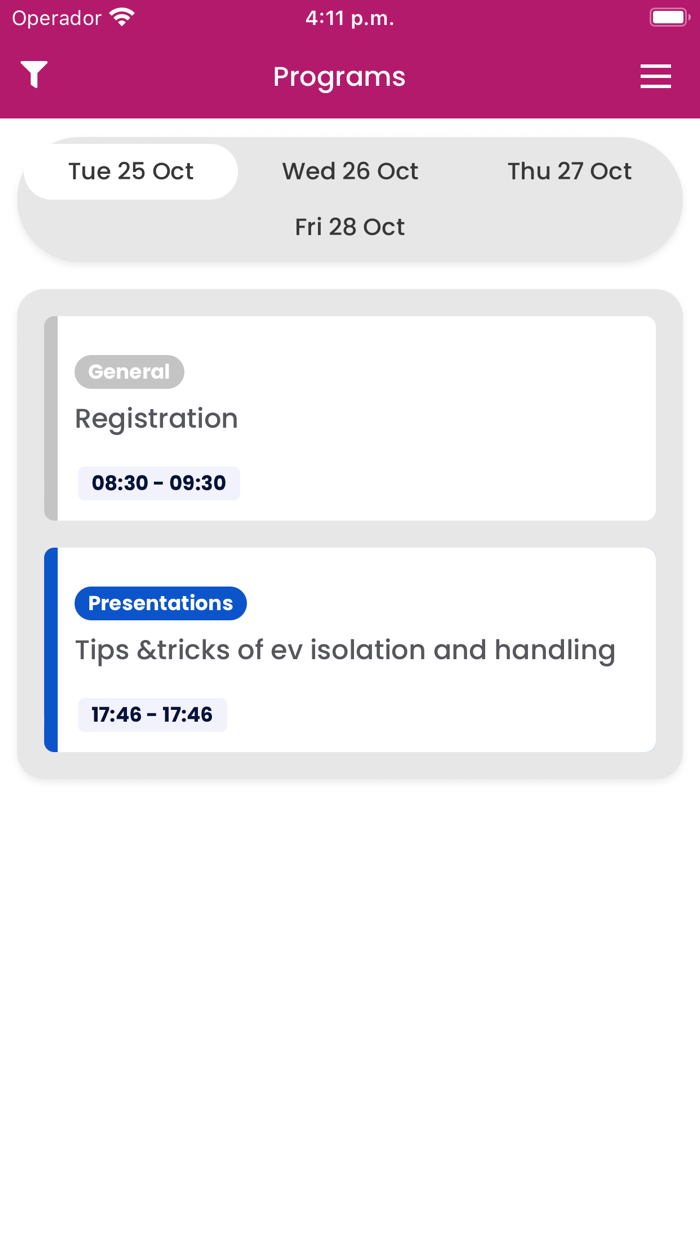Tap the 17:46 - 17:46 time badge
The image size is (700, 1244).
(x=152, y=715)
